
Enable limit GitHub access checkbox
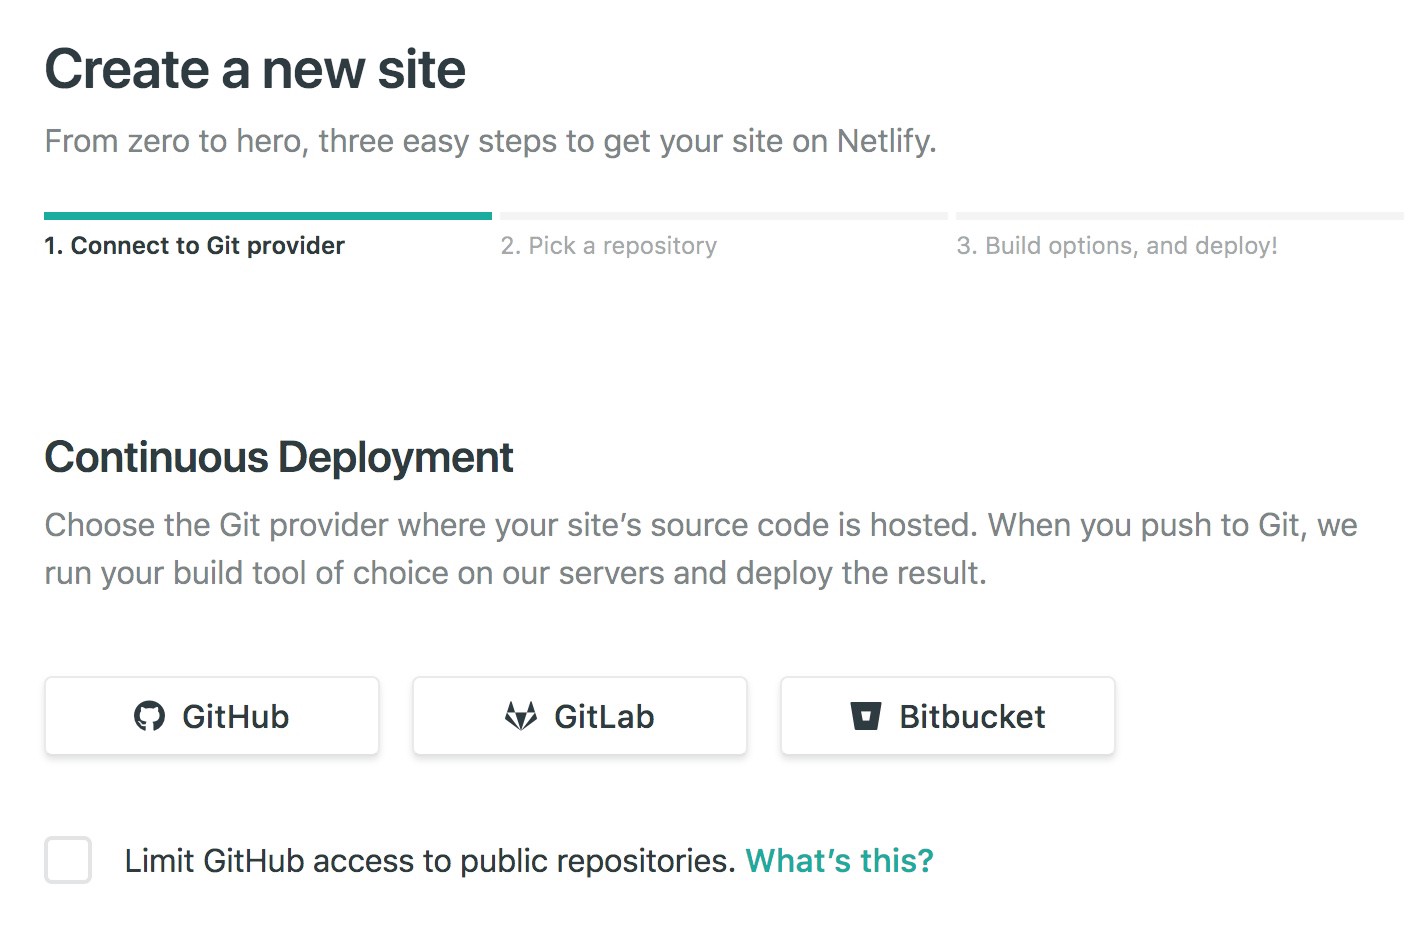click(68, 860)
